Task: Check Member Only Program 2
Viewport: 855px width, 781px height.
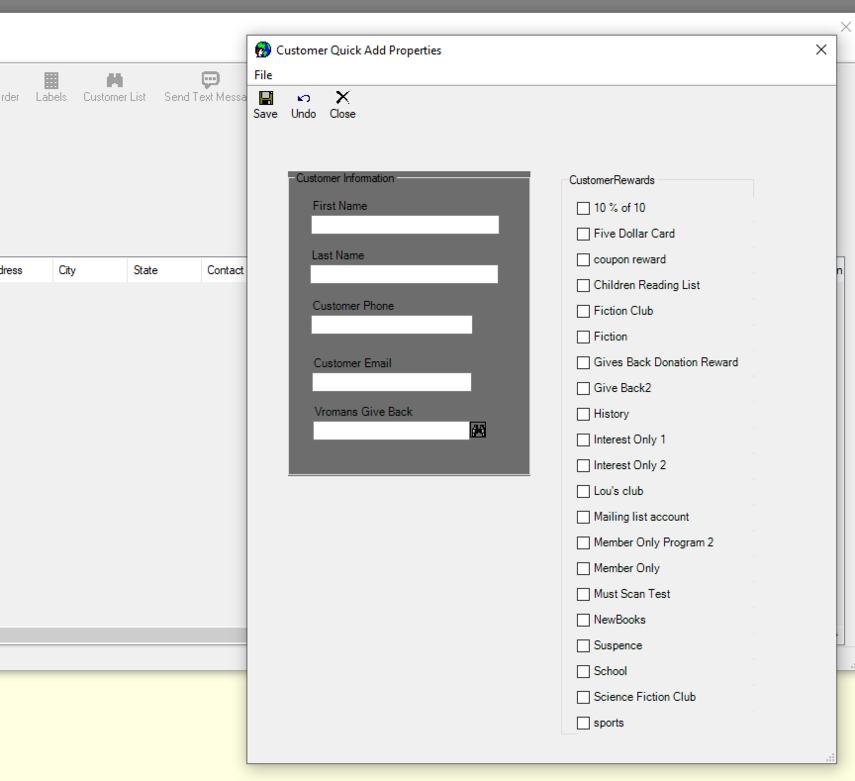Action: tap(583, 543)
